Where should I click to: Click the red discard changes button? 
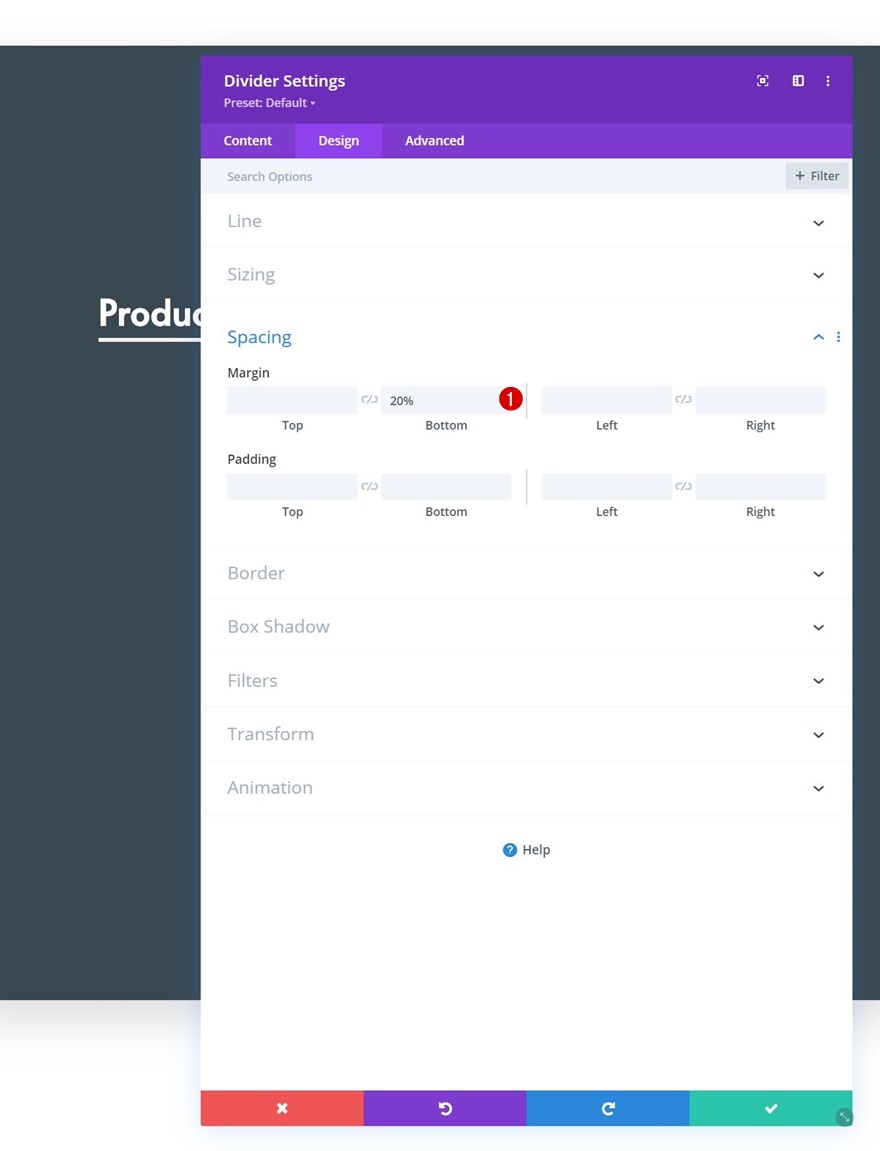pyautogui.click(x=282, y=1108)
